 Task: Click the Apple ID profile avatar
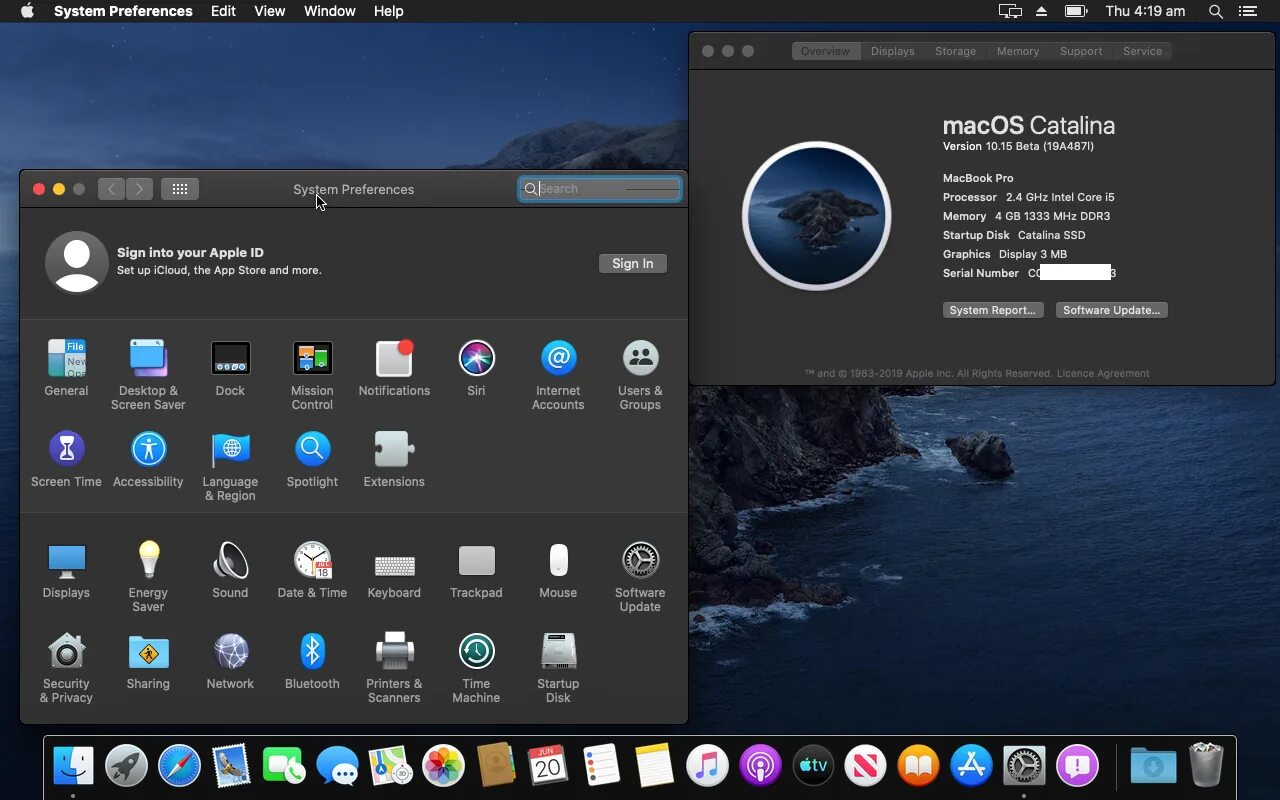point(77,262)
